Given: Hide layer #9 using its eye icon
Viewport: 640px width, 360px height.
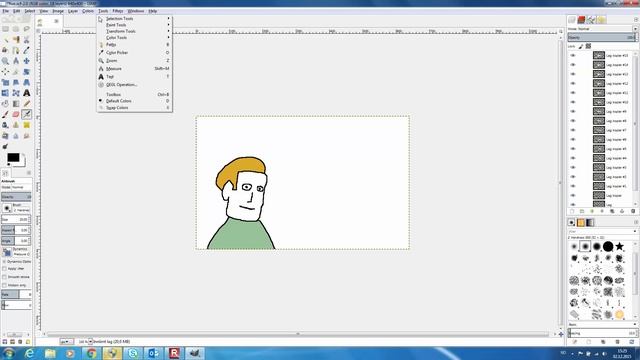Looking at the screenshot, I should coord(573,111).
